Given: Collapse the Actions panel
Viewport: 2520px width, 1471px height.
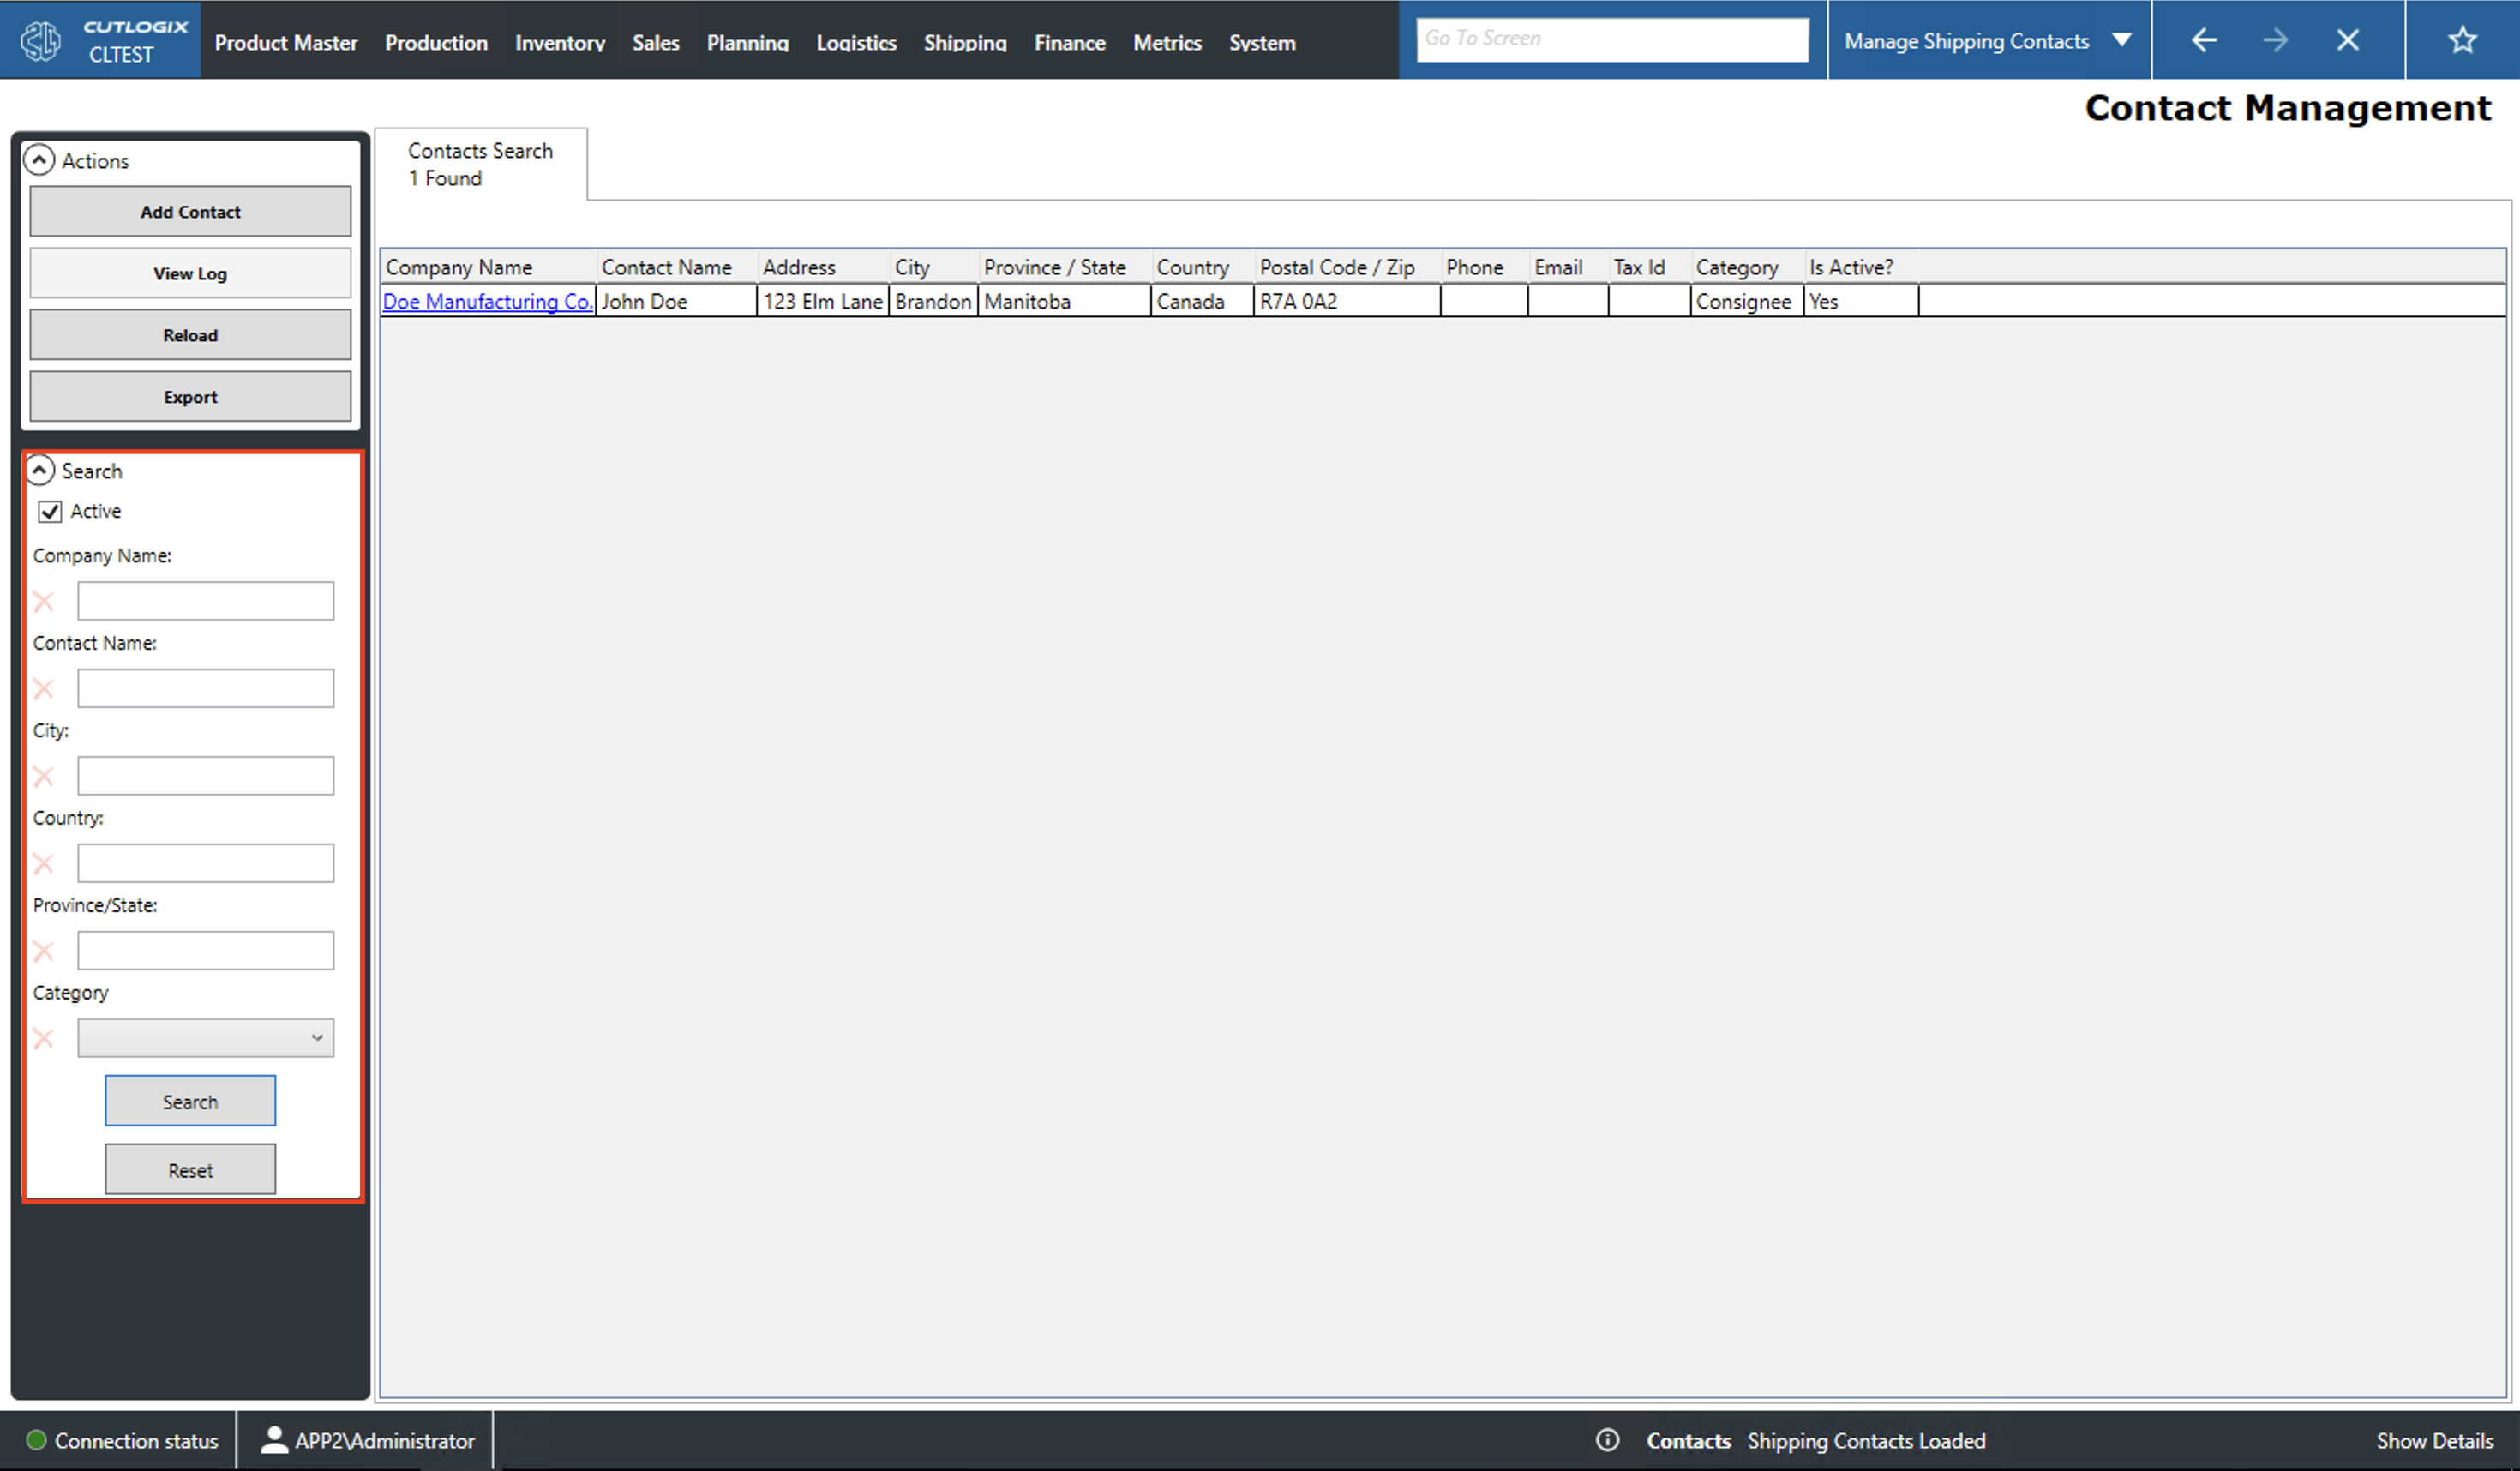Looking at the screenshot, I should [39, 160].
